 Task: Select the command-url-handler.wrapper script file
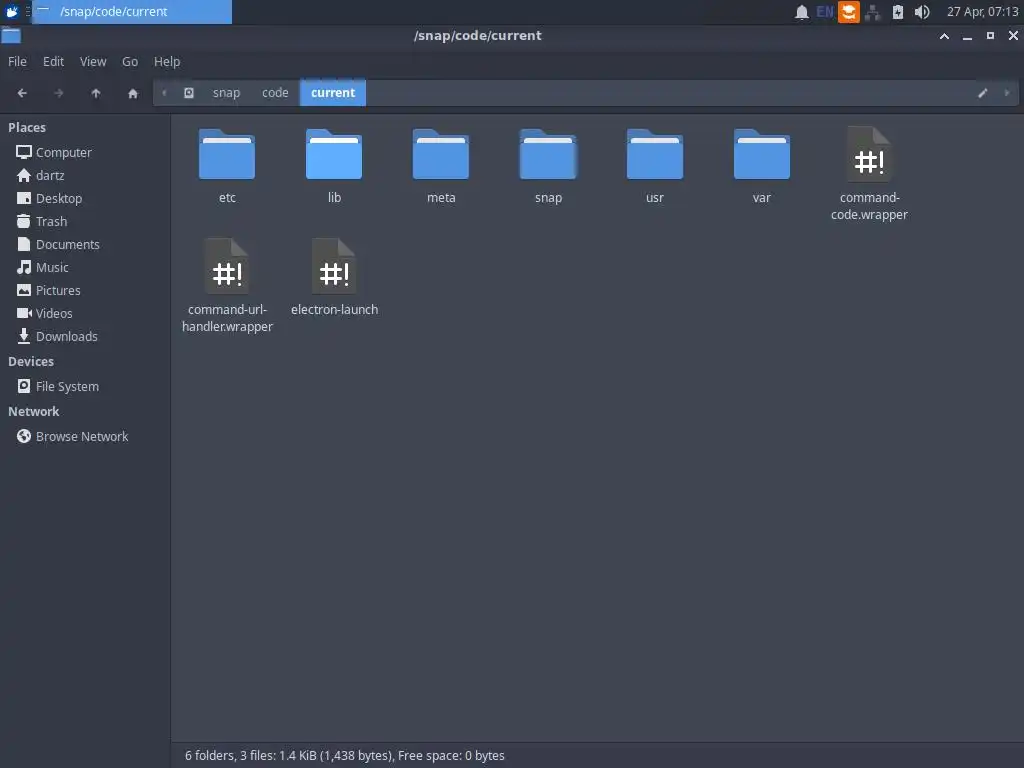227,267
